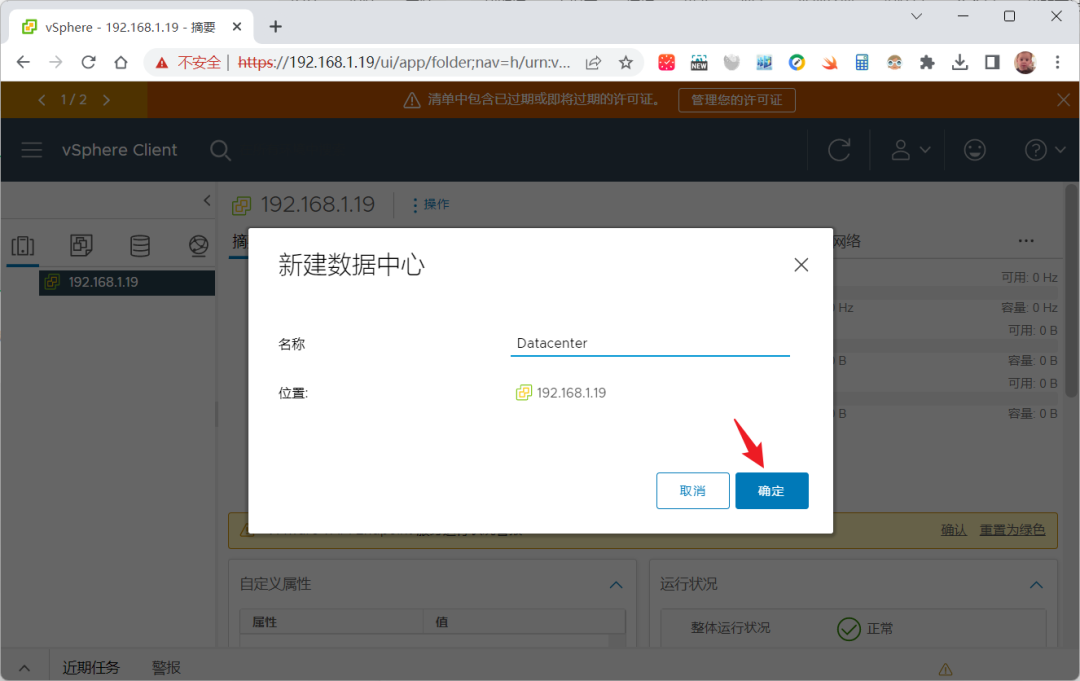Switch to Hosts and Clusters view

(x=23, y=245)
